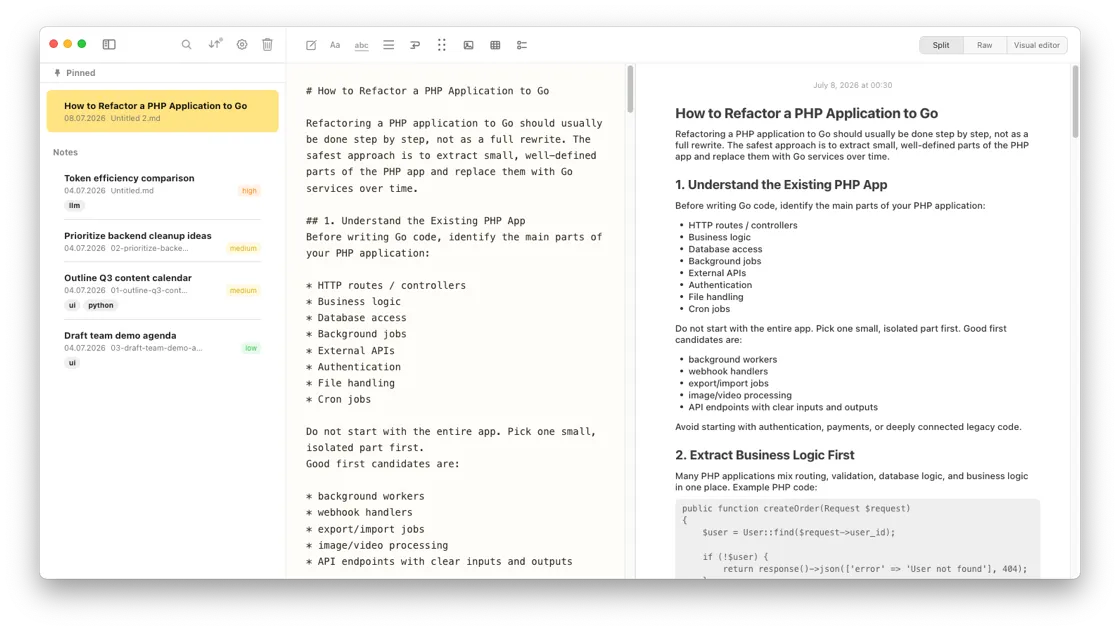Image resolution: width=1120 pixels, height=631 pixels.
Task: Insert a checklist via task list icon
Action: click(522, 45)
